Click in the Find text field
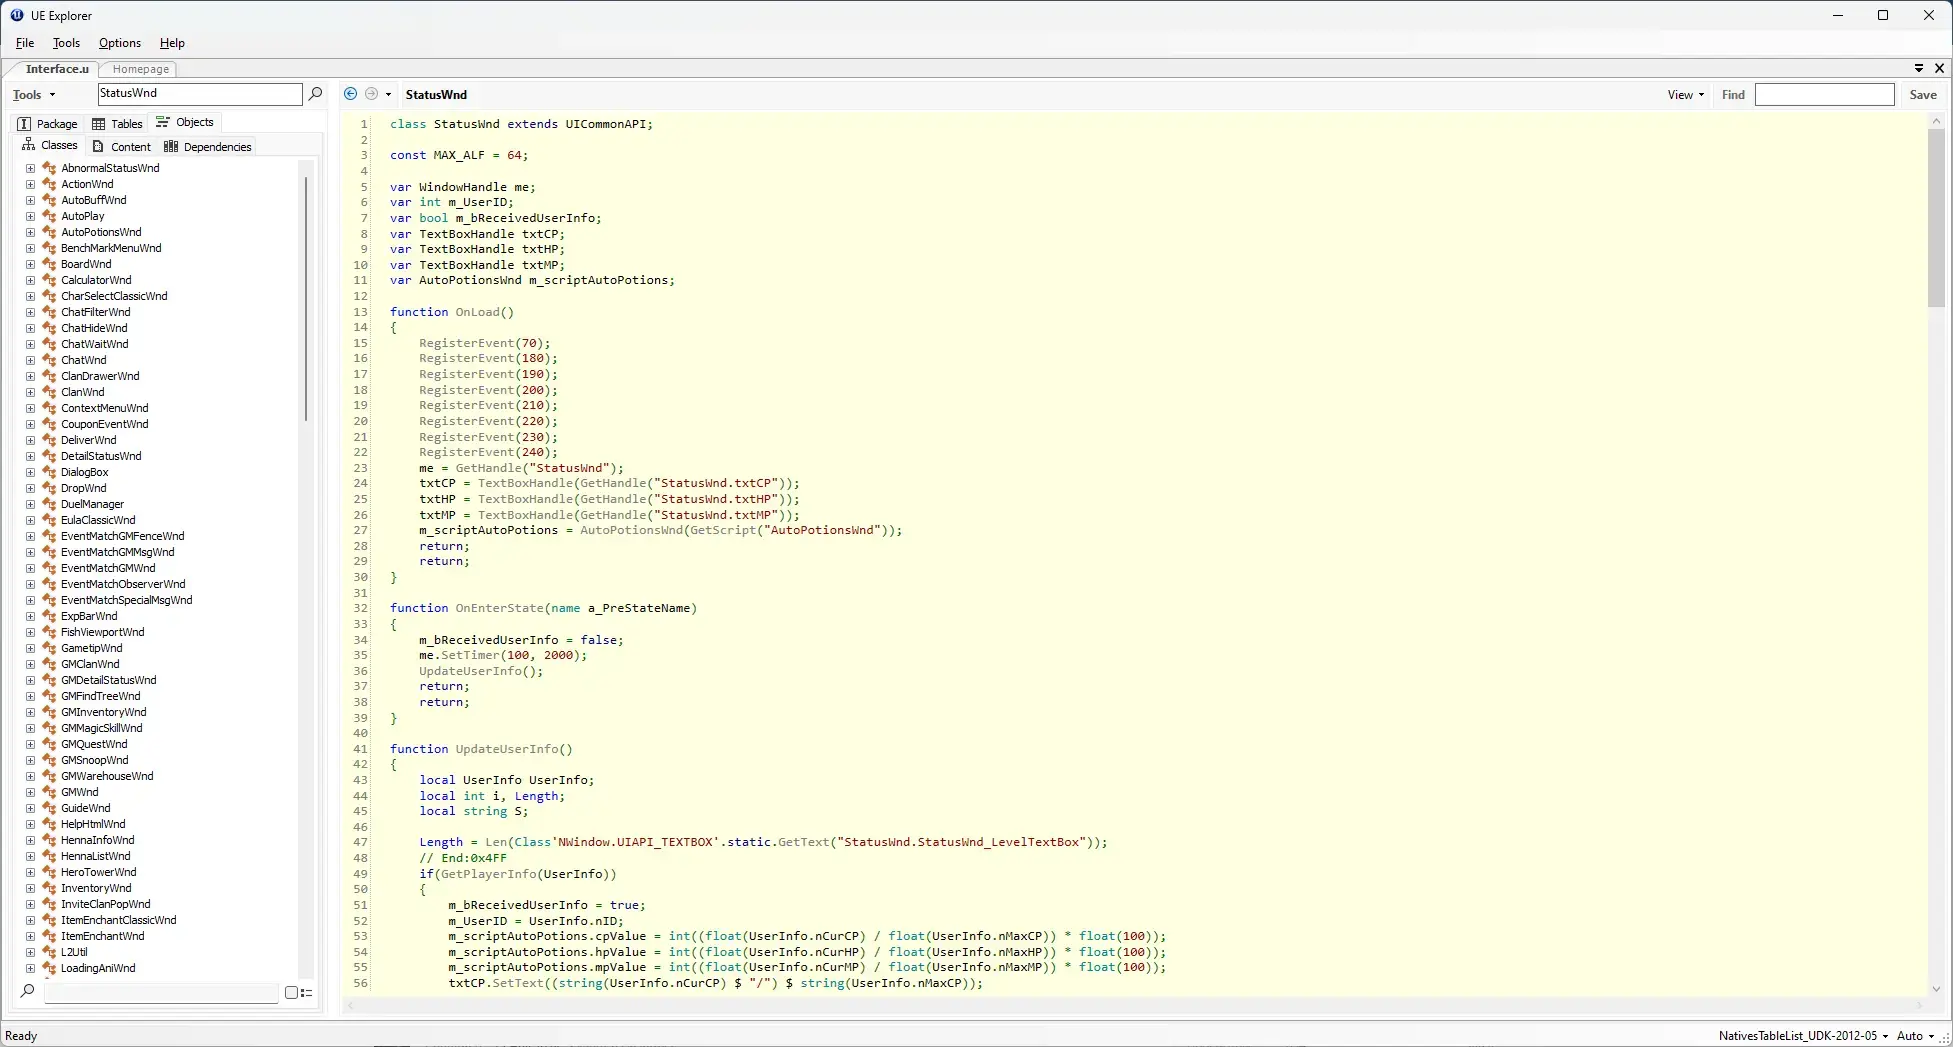 tap(1824, 94)
